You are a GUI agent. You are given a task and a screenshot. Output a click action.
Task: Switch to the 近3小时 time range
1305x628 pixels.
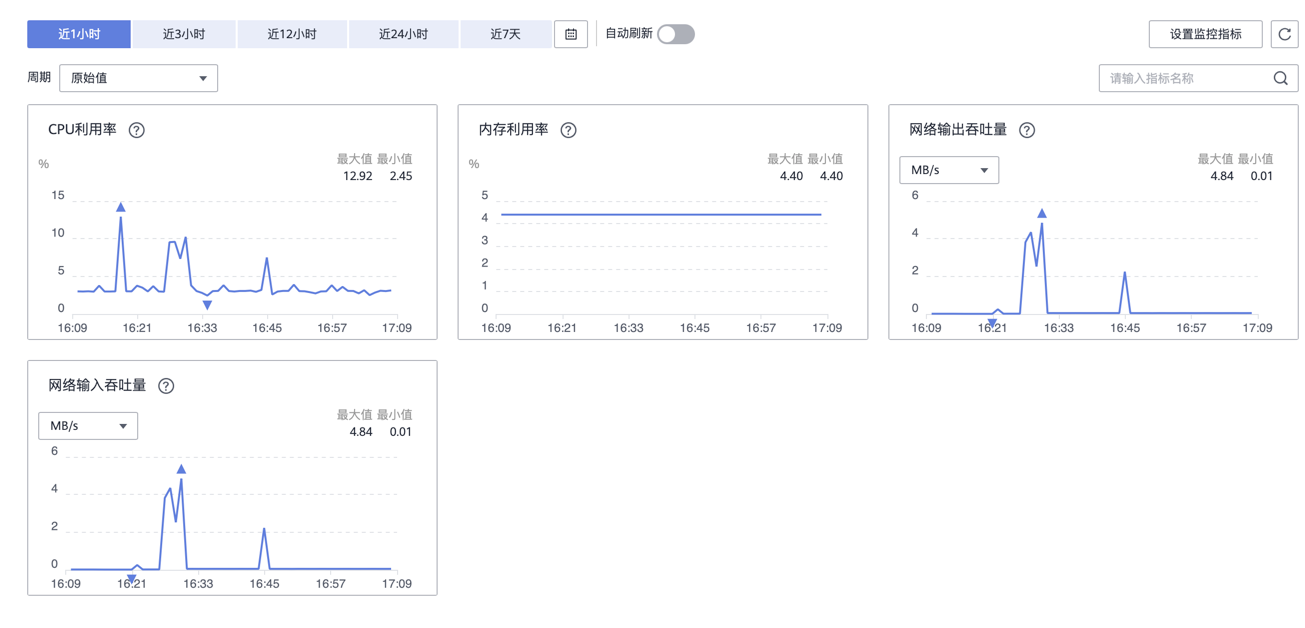click(x=184, y=34)
